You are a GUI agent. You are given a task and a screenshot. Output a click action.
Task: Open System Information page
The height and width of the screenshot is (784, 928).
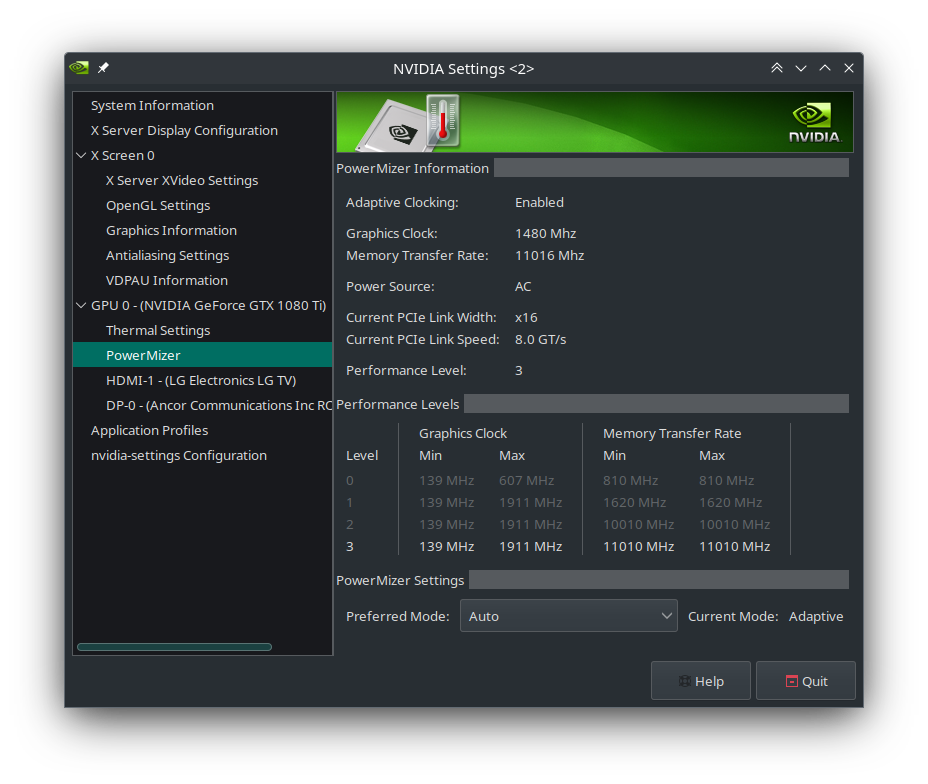pos(152,105)
